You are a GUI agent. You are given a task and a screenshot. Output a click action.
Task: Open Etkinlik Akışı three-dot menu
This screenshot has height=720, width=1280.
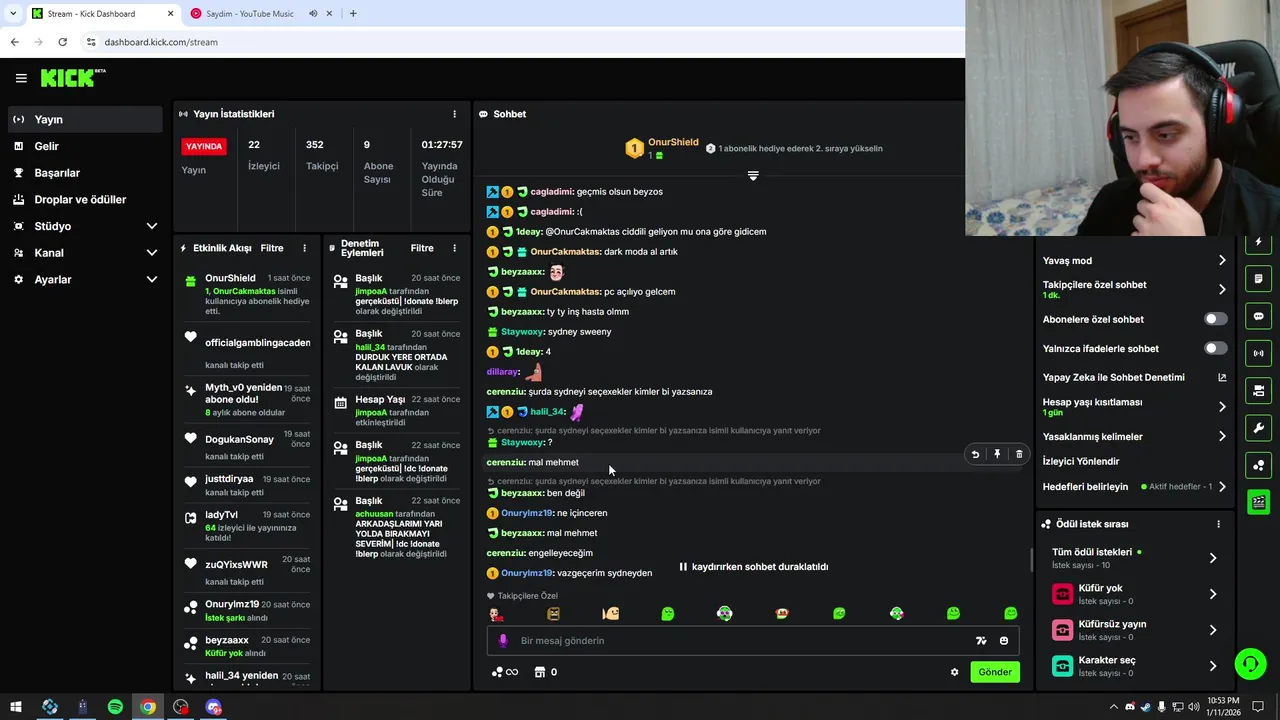[x=305, y=248]
